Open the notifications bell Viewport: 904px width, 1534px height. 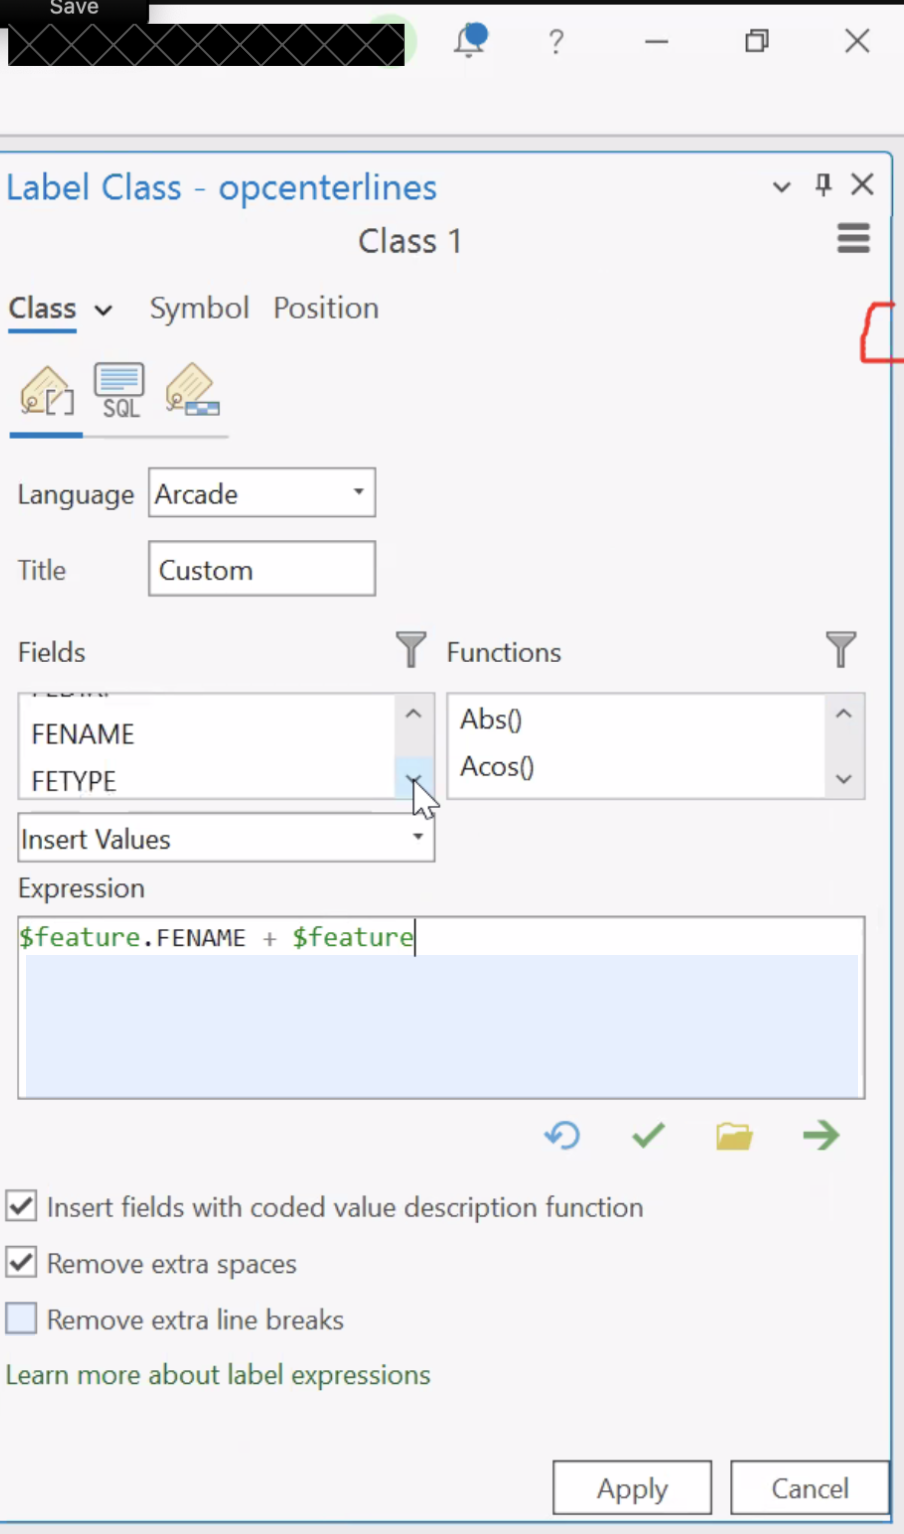click(469, 41)
